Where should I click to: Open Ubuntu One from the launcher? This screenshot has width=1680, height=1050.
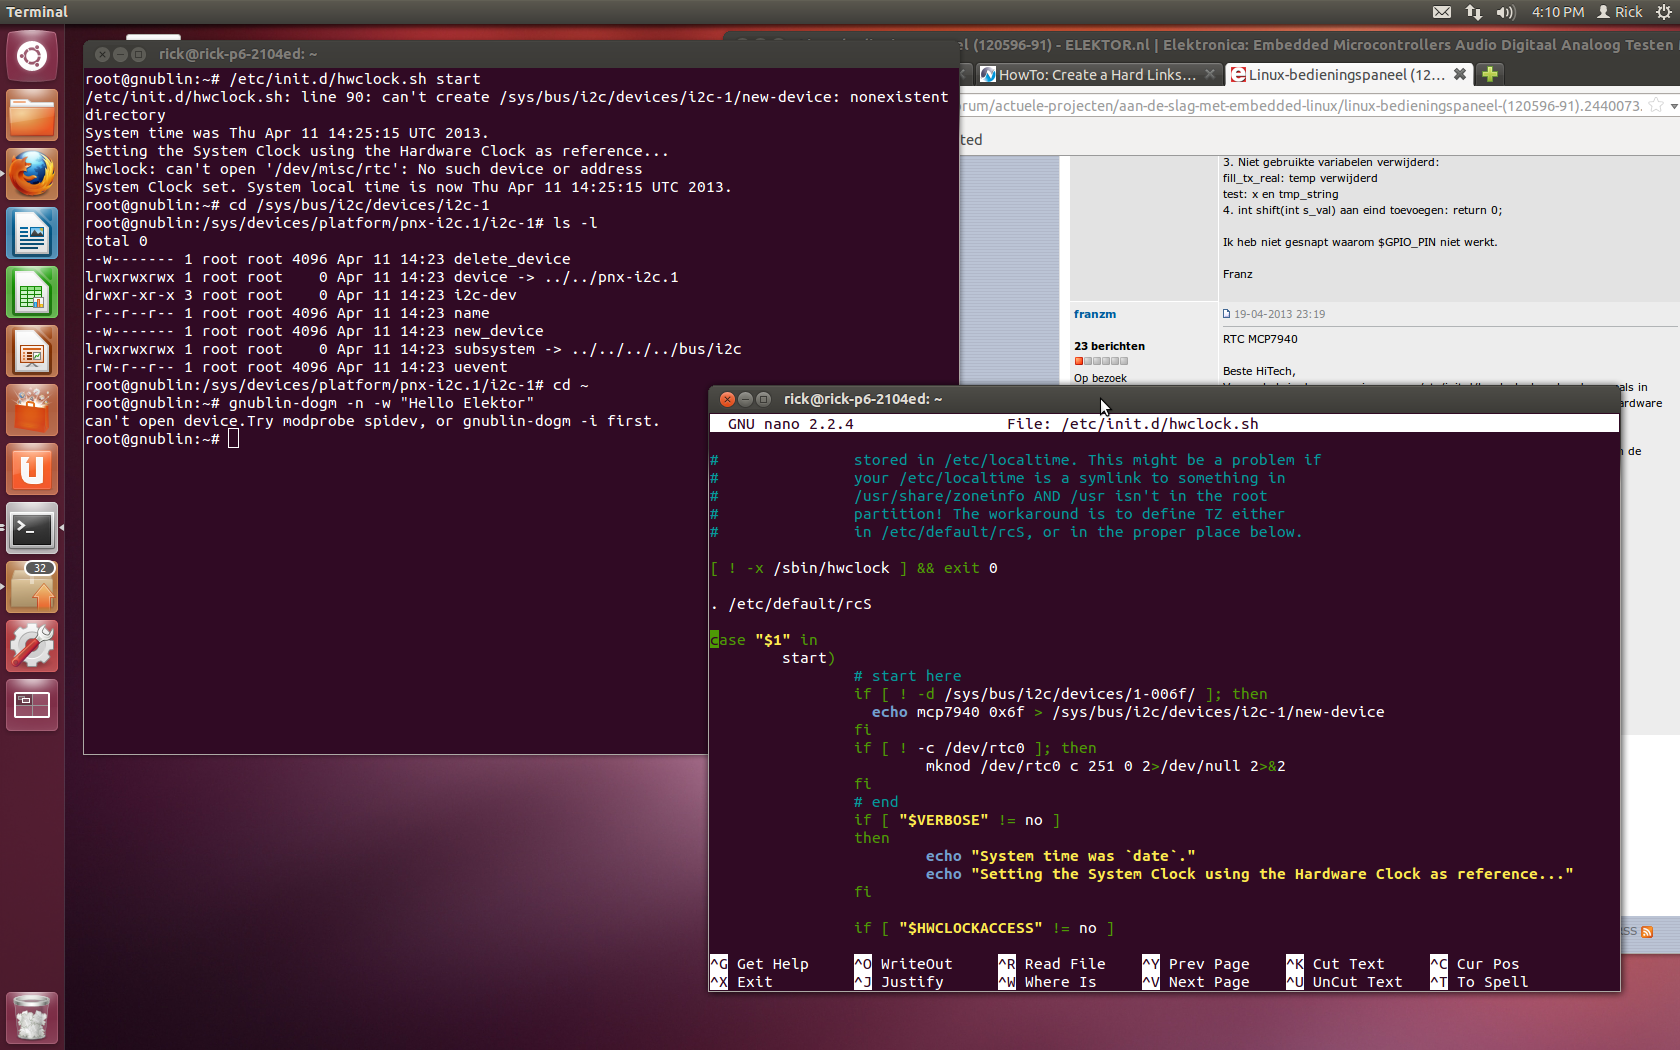pos(32,469)
